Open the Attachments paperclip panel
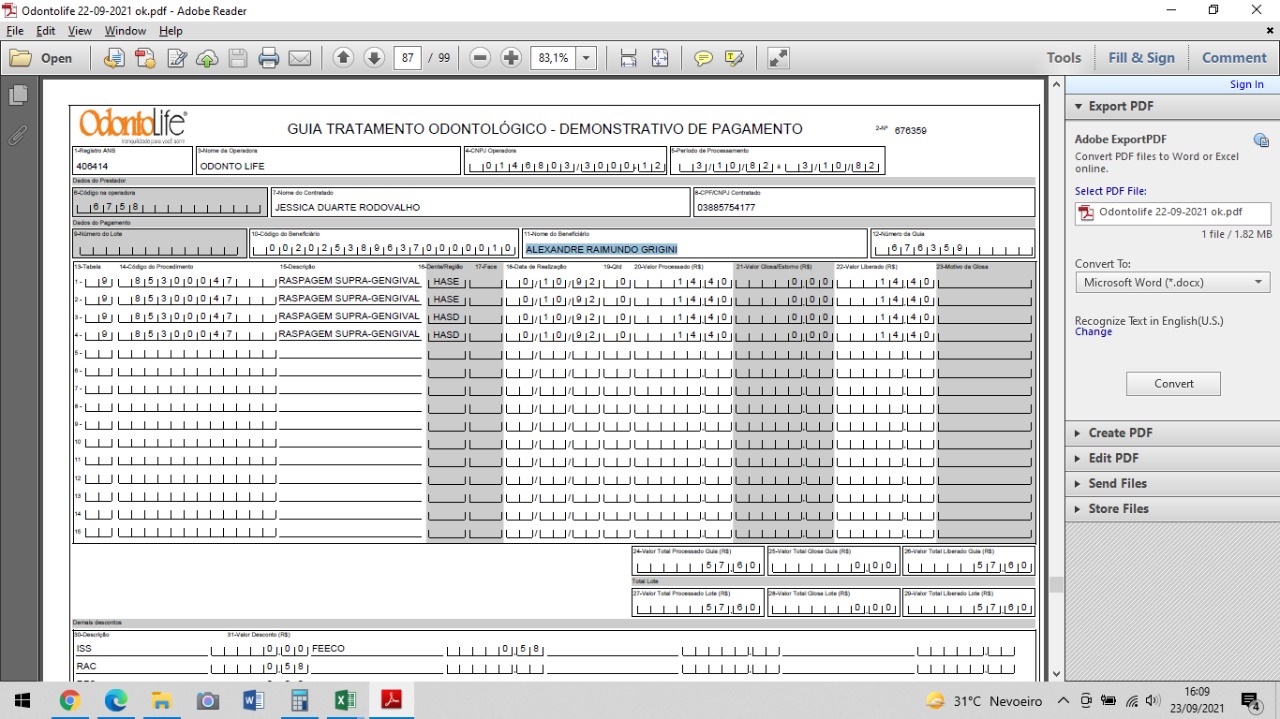1280x719 pixels. tap(17, 135)
